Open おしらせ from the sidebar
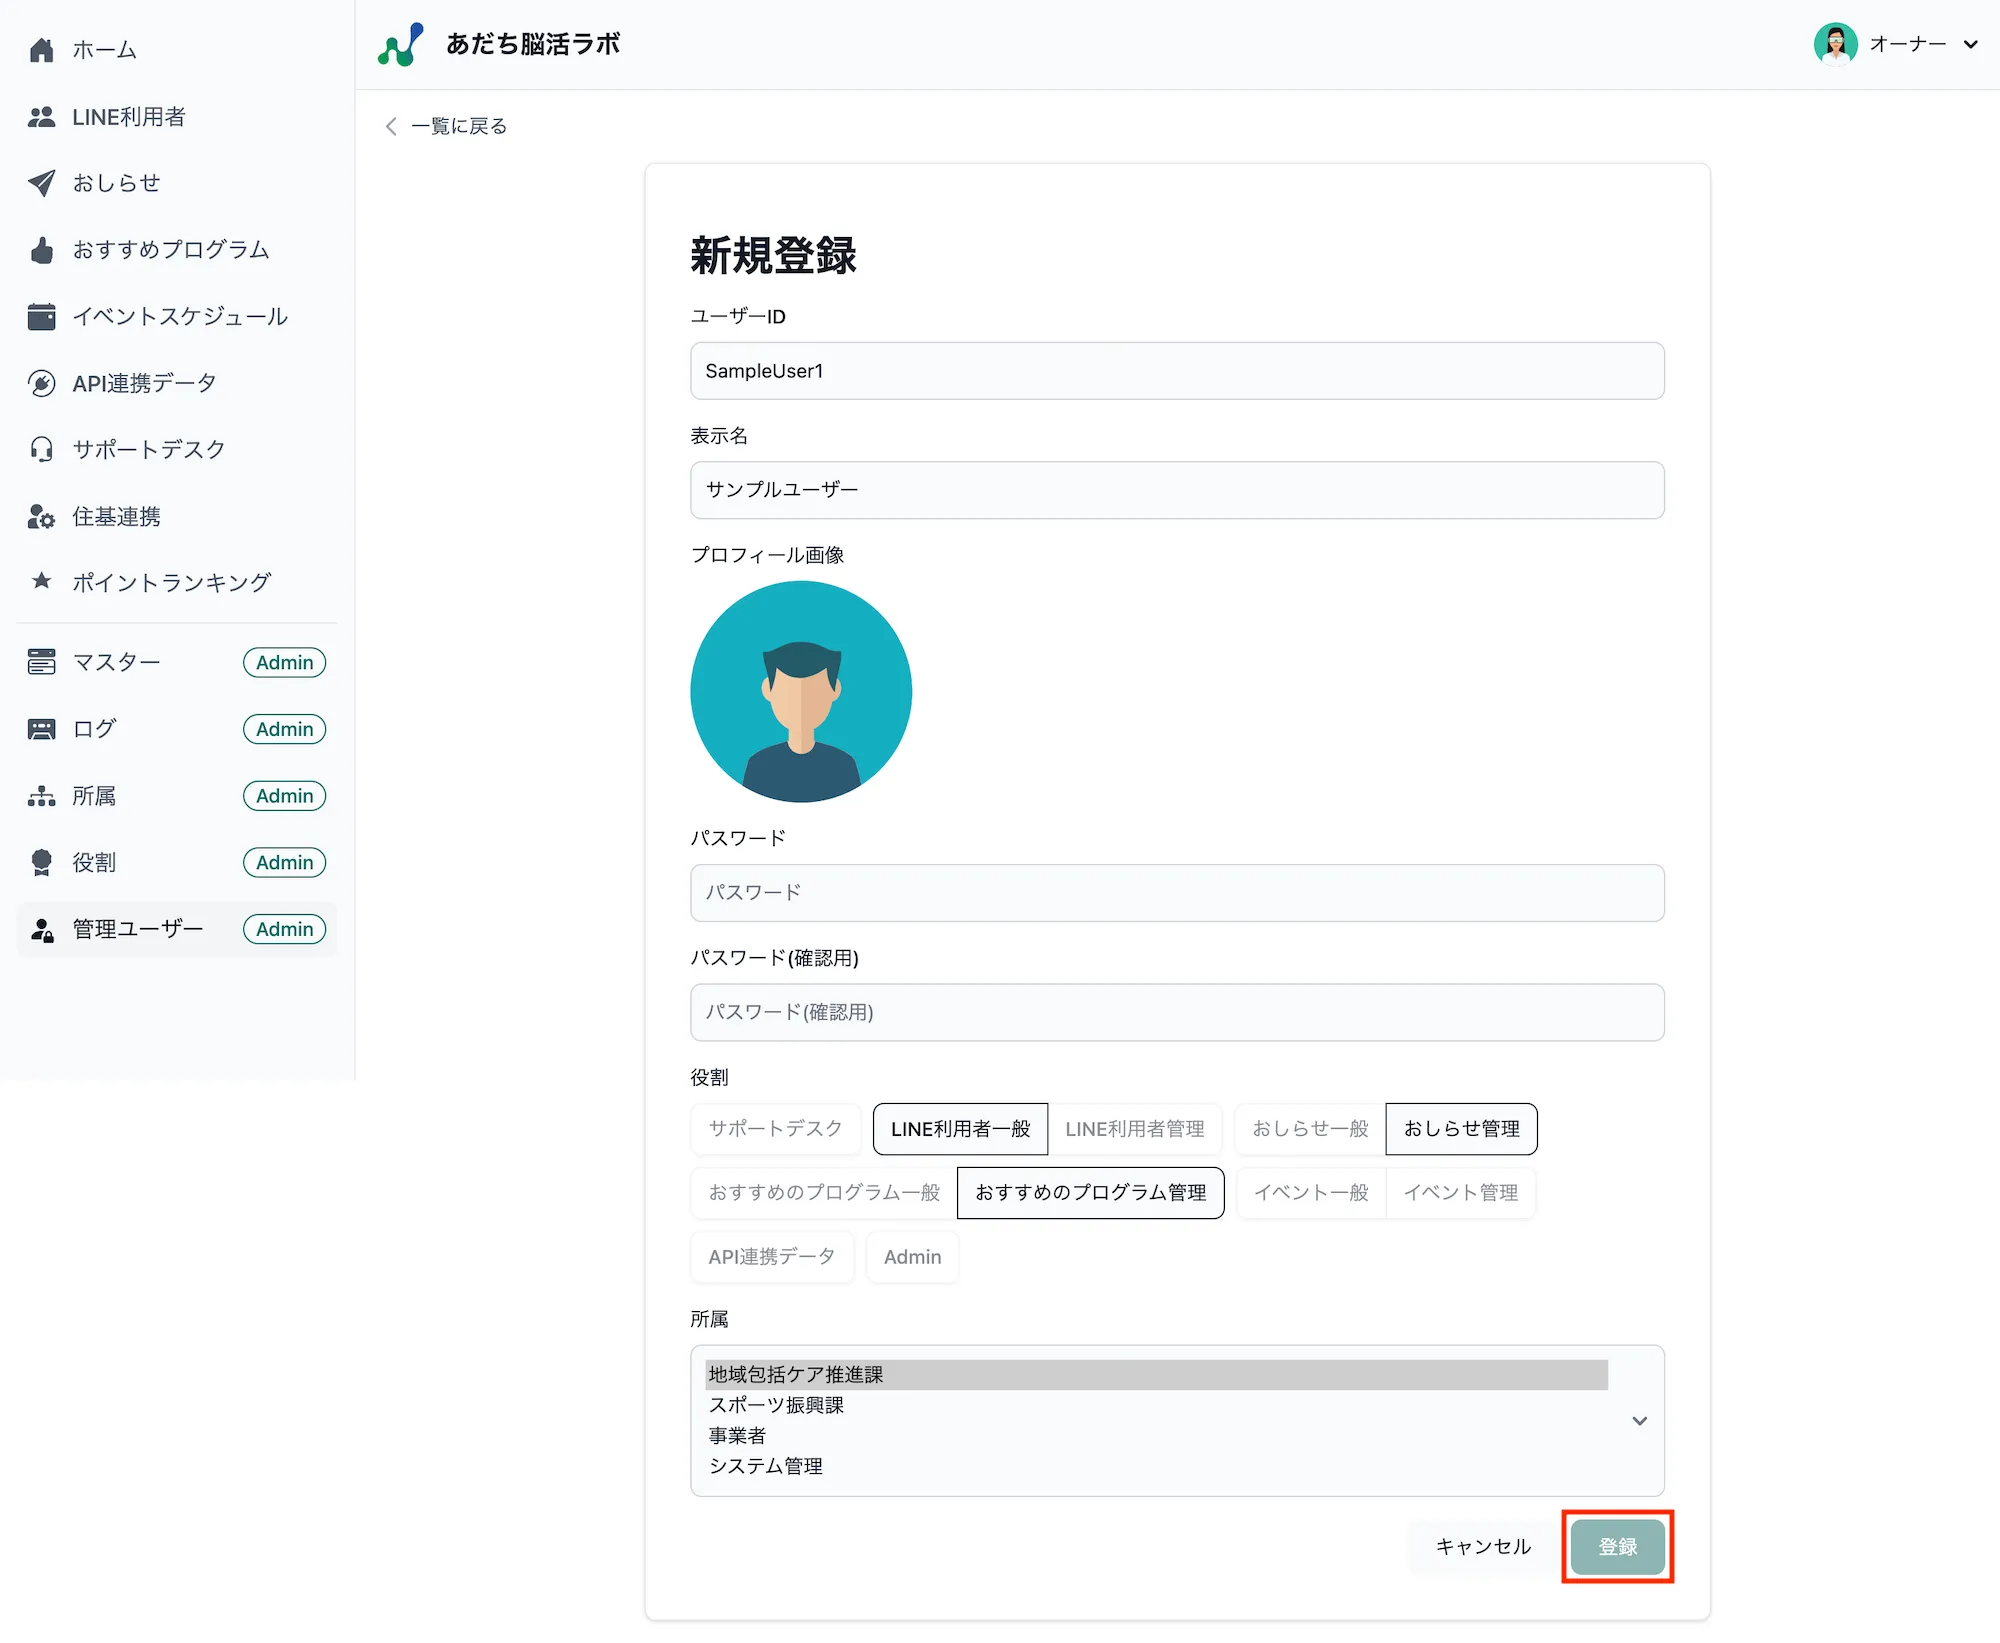Image resolution: width=2000 pixels, height=1643 pixels. coord(115,183)
